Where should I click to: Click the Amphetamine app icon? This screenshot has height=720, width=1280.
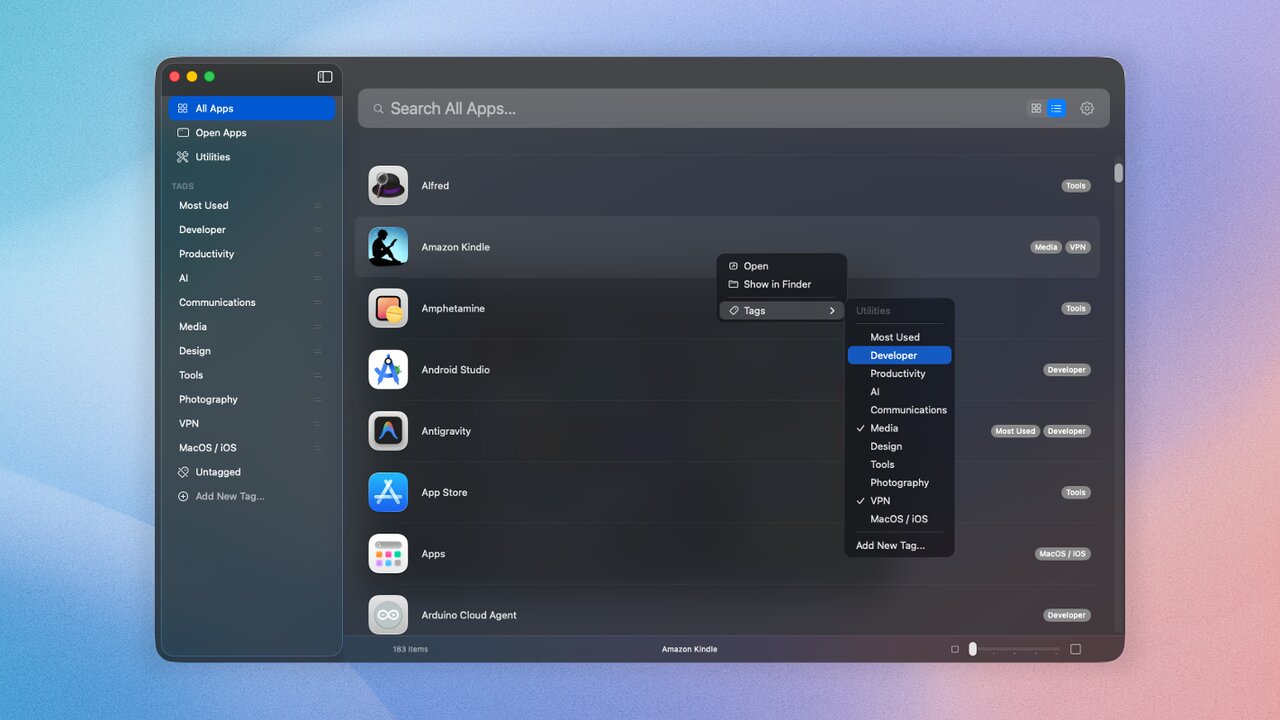(388, 308)
